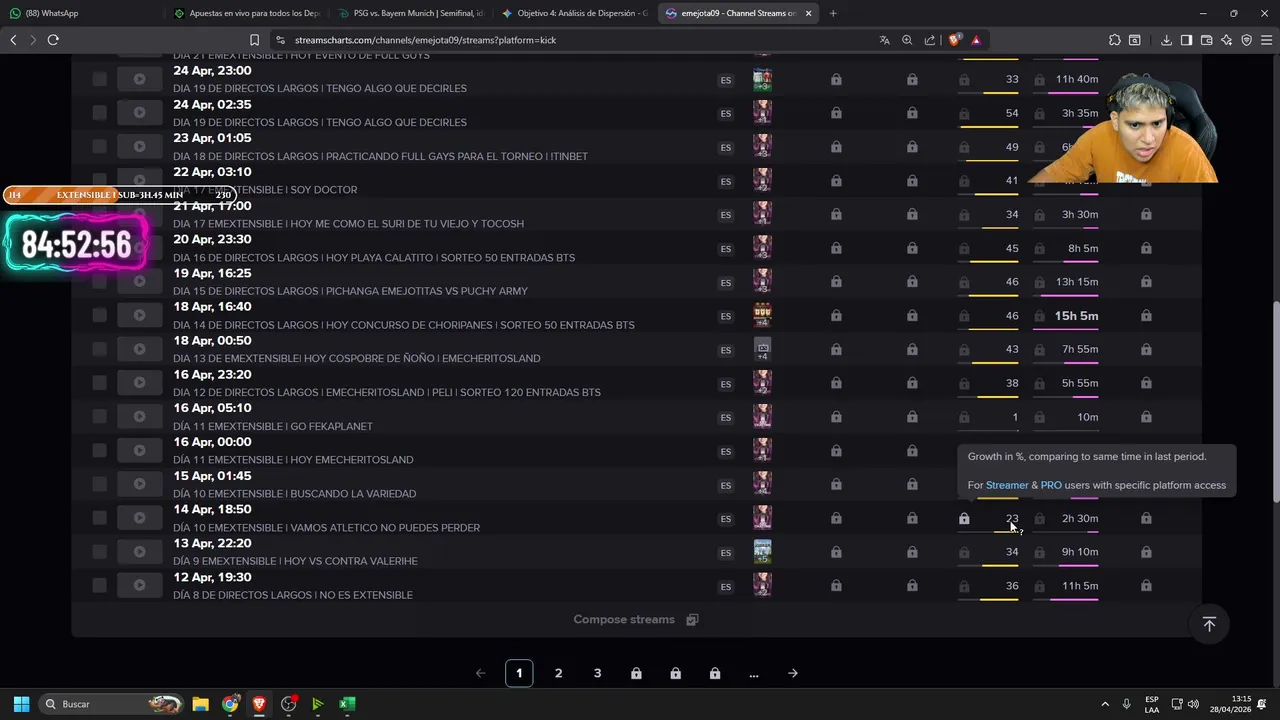
Task: Click the Compose streams icon button
Action: [x=692, y=620]
